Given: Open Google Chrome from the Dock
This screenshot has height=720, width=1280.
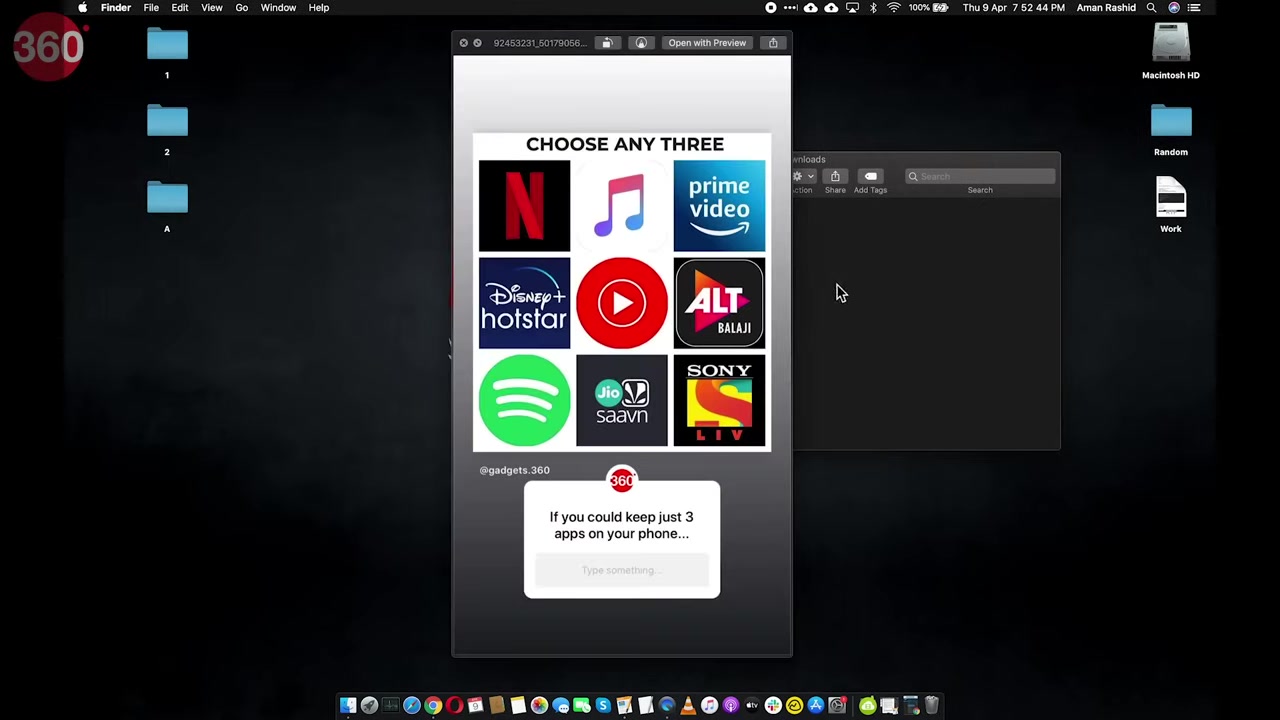Looking at the screenshot, I should 433,705.
